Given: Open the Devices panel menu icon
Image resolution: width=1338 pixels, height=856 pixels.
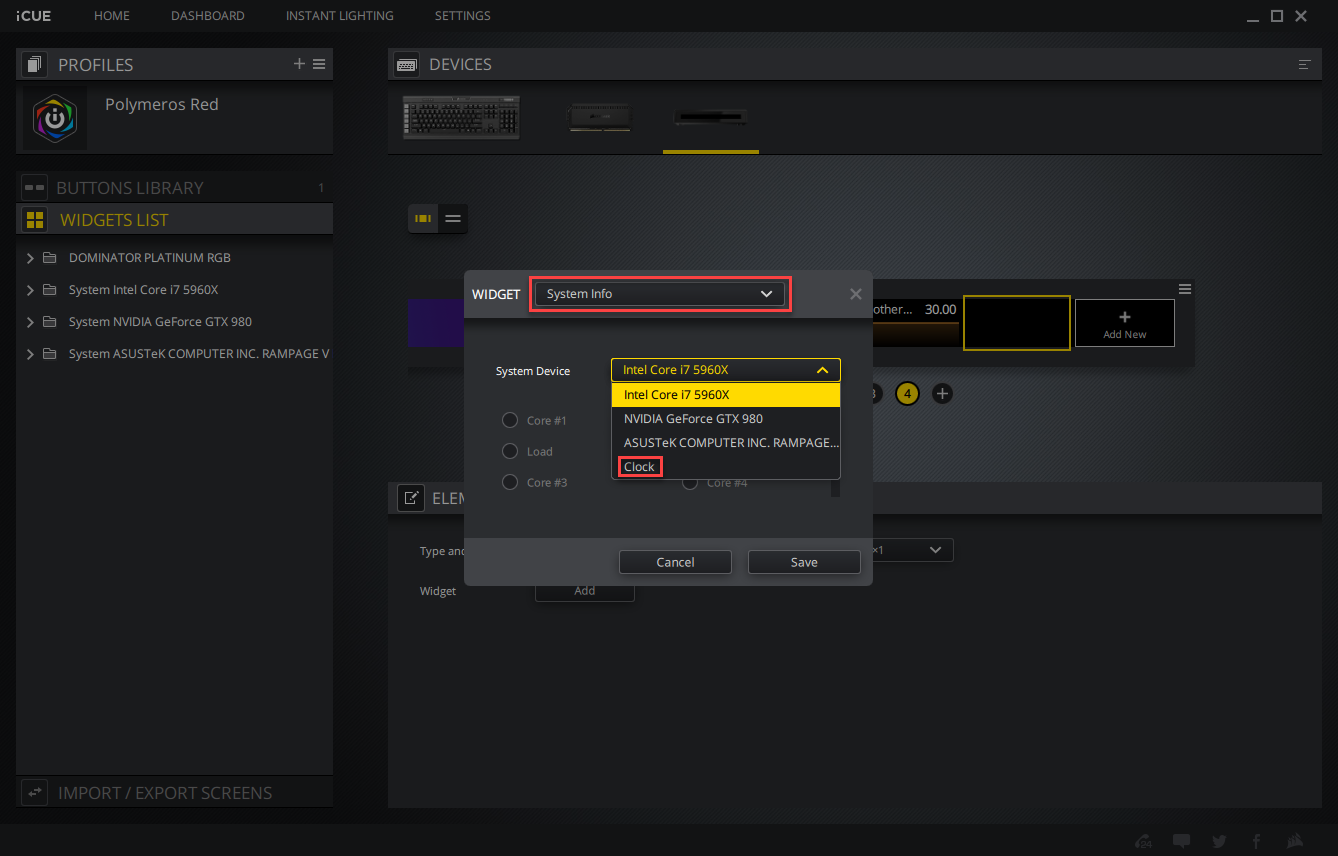Looking at the screenshot, I should [1305, 64].
